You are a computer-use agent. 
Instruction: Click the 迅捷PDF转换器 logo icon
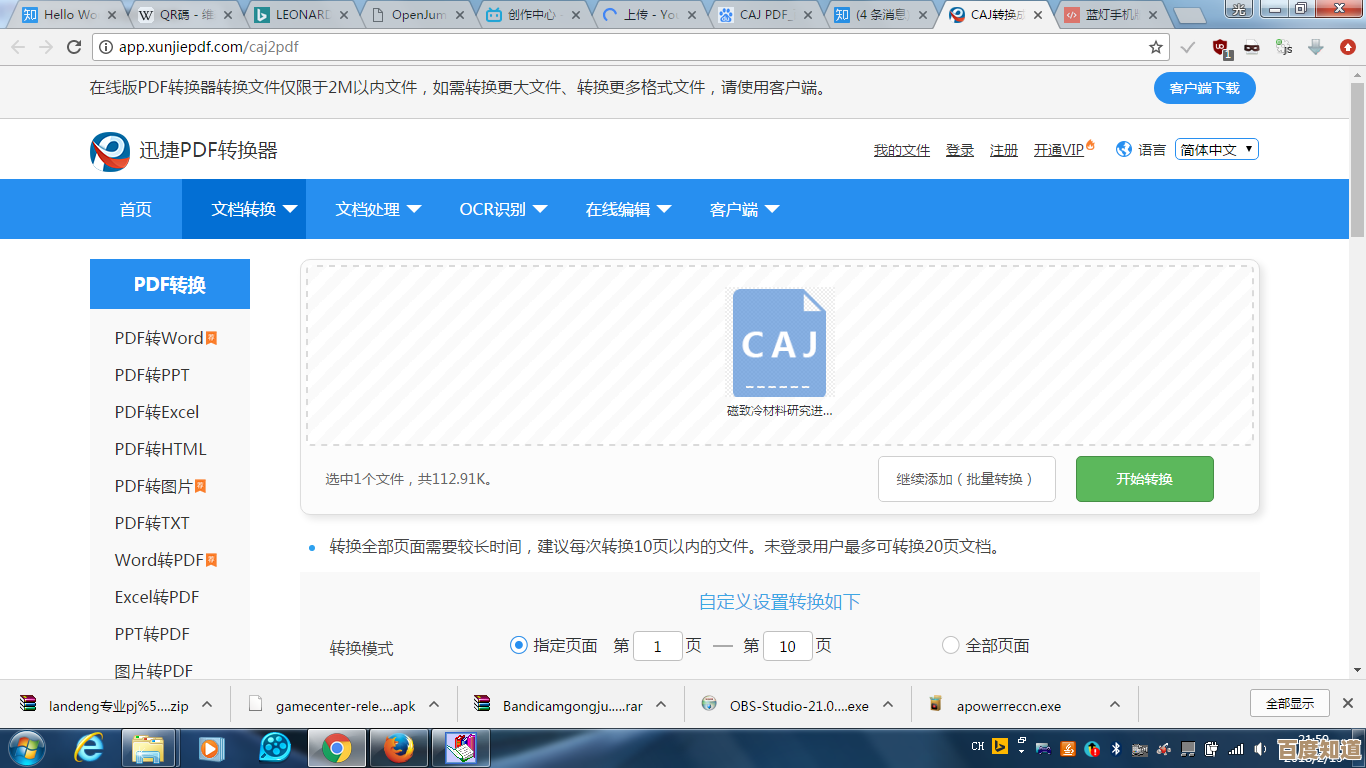[x=110, y=148]
